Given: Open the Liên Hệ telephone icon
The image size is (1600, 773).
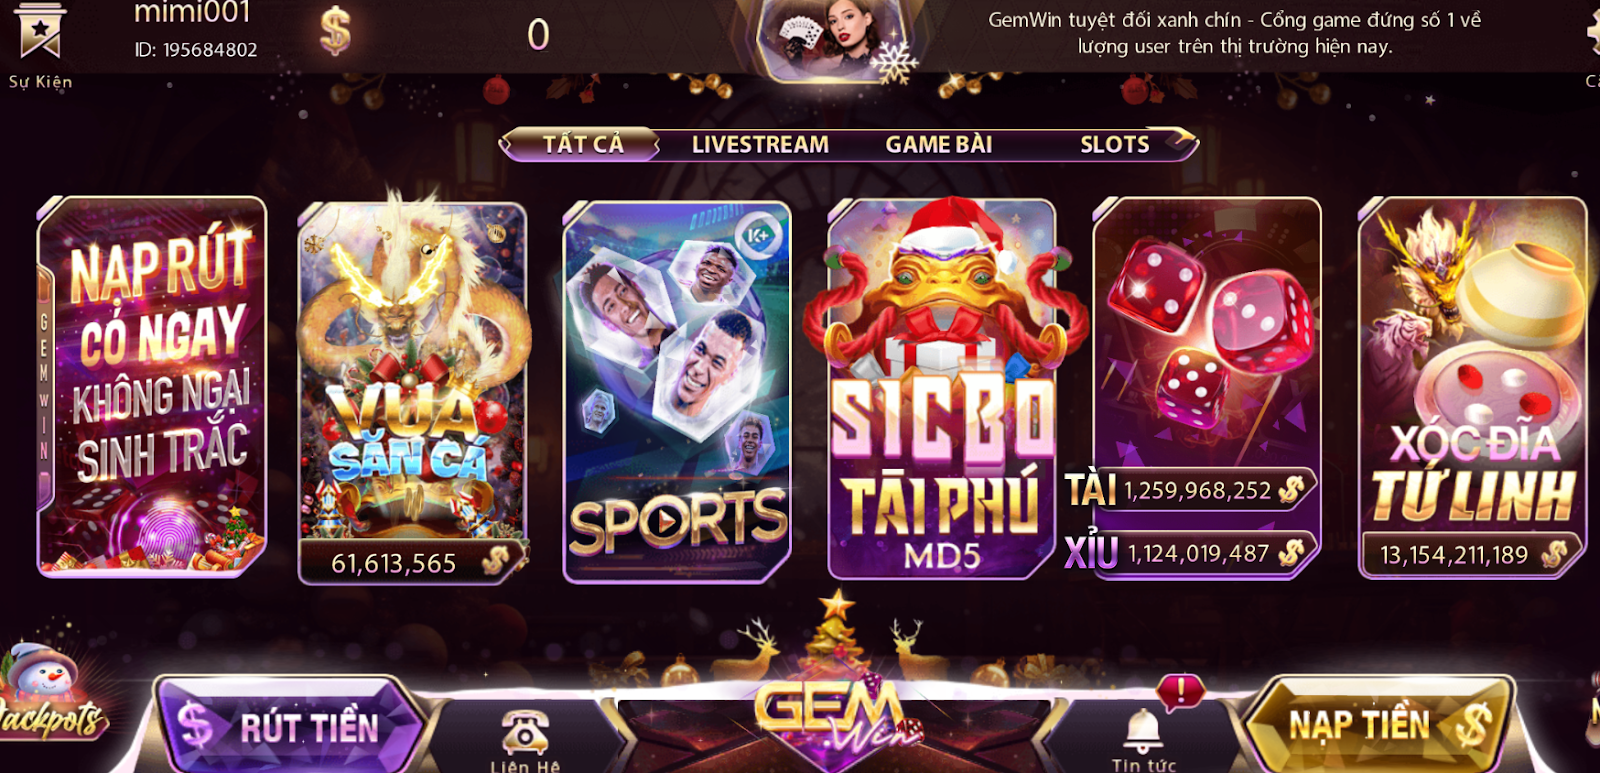Looking at the screenshot, I should point(524,732).
